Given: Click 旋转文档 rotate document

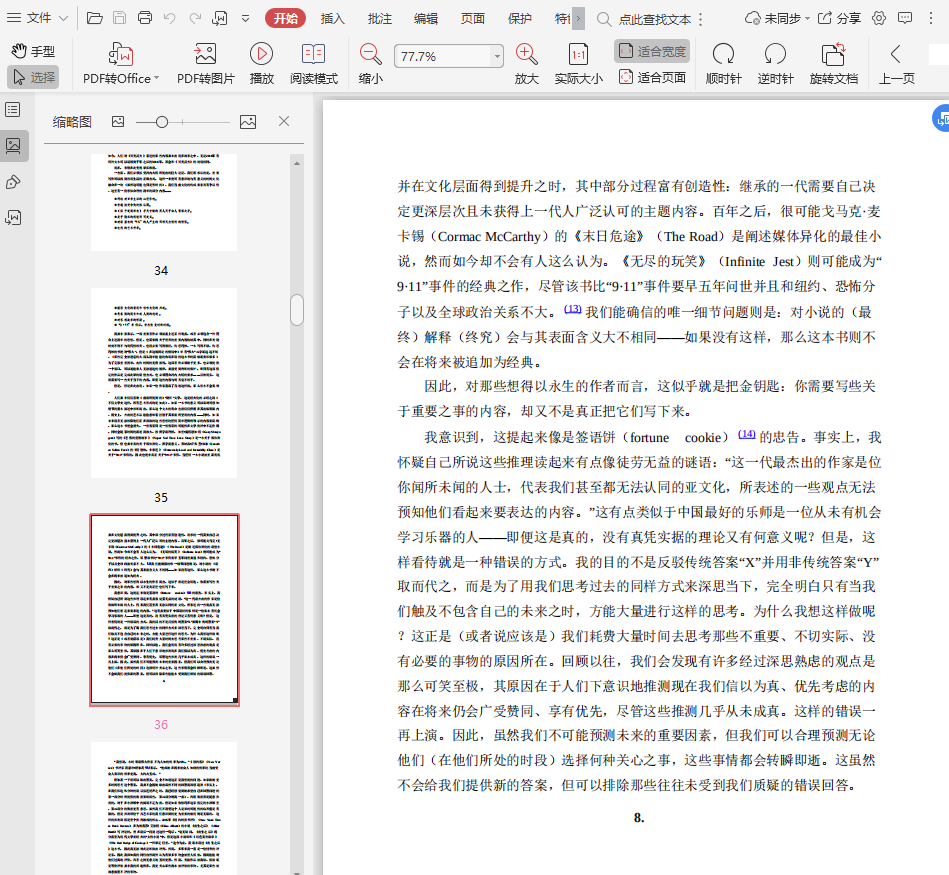Looking at the screenshot, I should (833, 64).
